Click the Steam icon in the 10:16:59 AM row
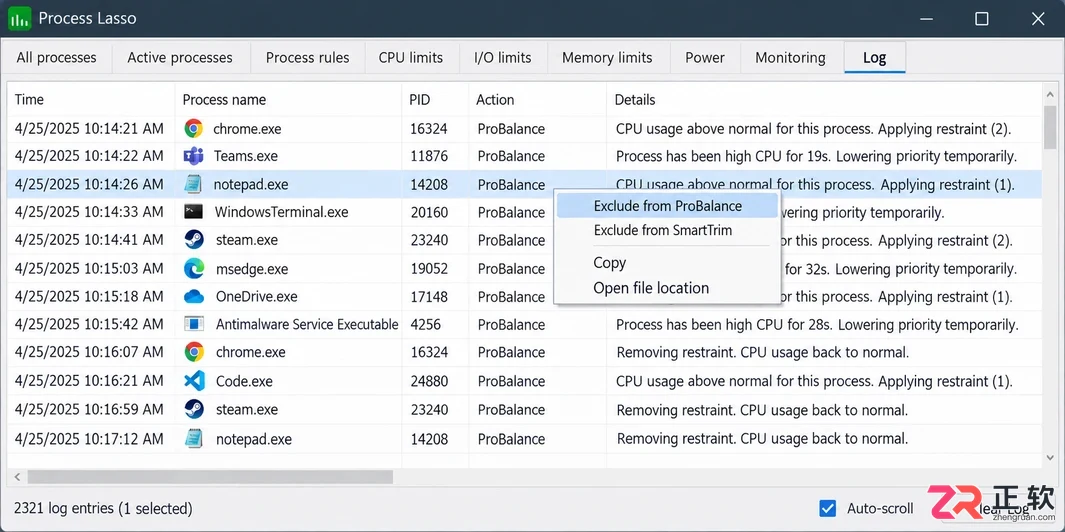Viewport: 1065px width, 532px height. [x=194, y=409]
